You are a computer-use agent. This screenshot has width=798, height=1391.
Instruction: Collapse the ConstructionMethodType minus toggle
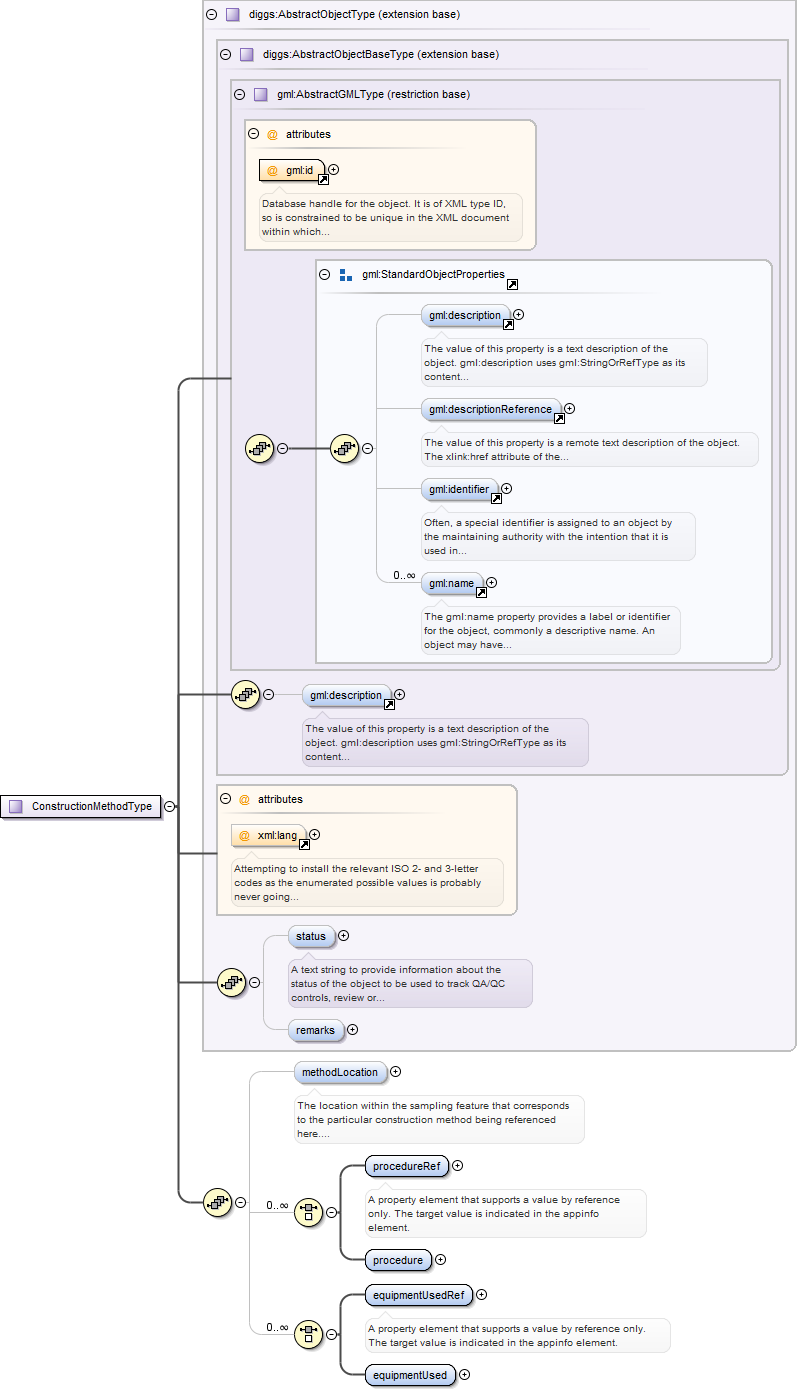click(170, 806)
